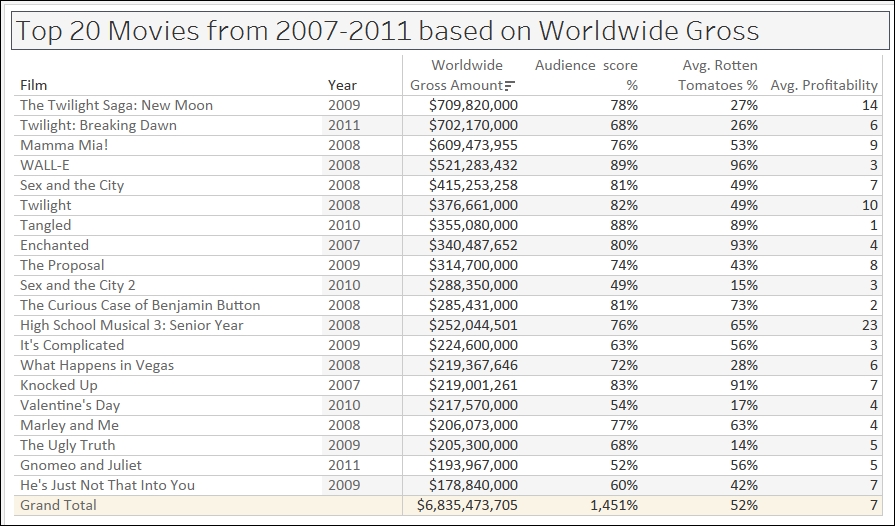895x526 pixels.
Task: Click the Worldwide Gross Amount header
Action: tap(462, 75)
